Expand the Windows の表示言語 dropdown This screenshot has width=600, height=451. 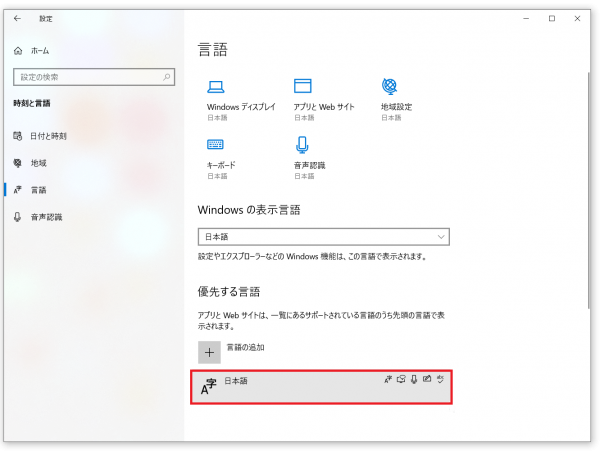324,237
